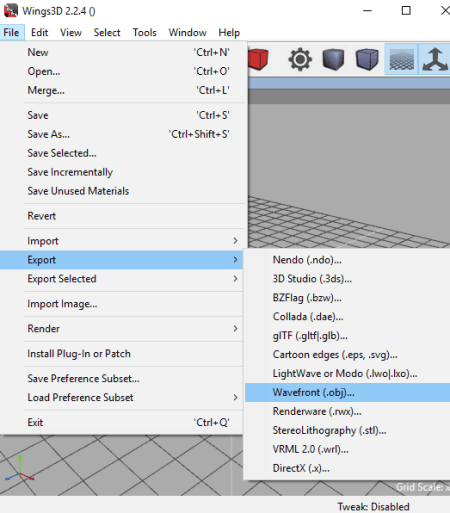
Task: Select Save Incrementally entry
Action: click(x=123, y=172)
